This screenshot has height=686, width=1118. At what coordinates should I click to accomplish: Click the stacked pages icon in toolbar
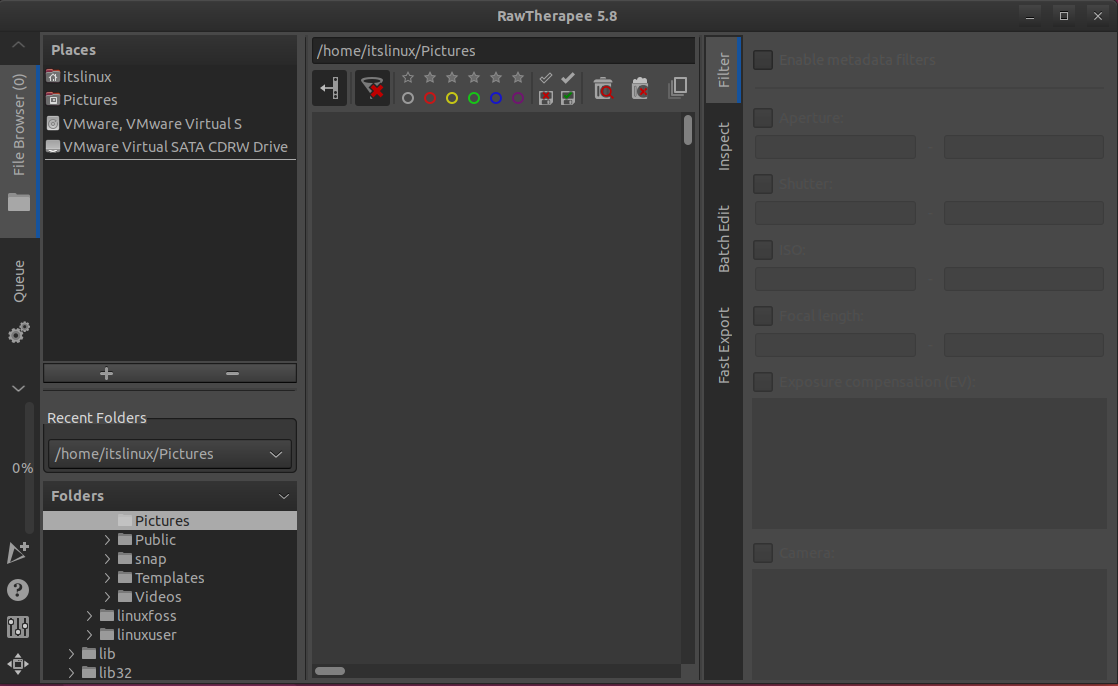point(677,88)
